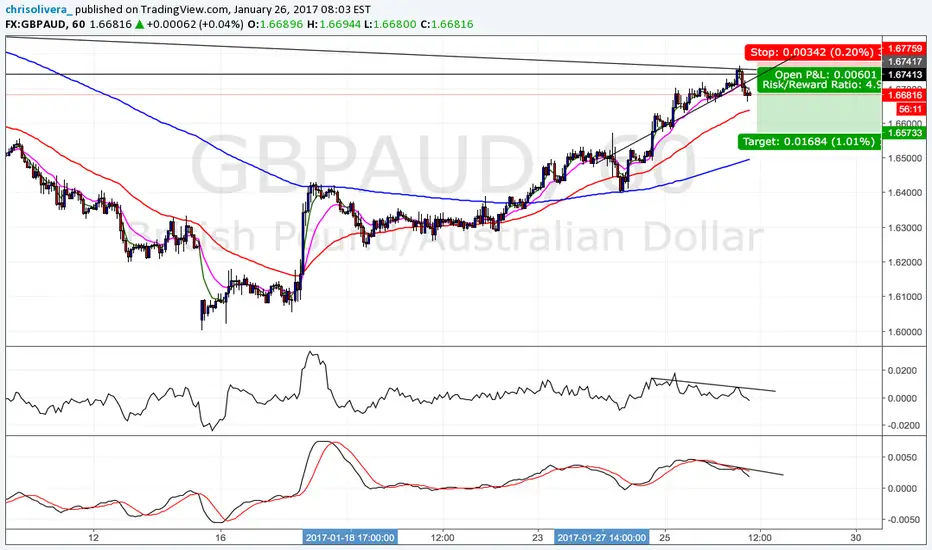
Task: Click the green shaded short position zone
Action: 818,113
